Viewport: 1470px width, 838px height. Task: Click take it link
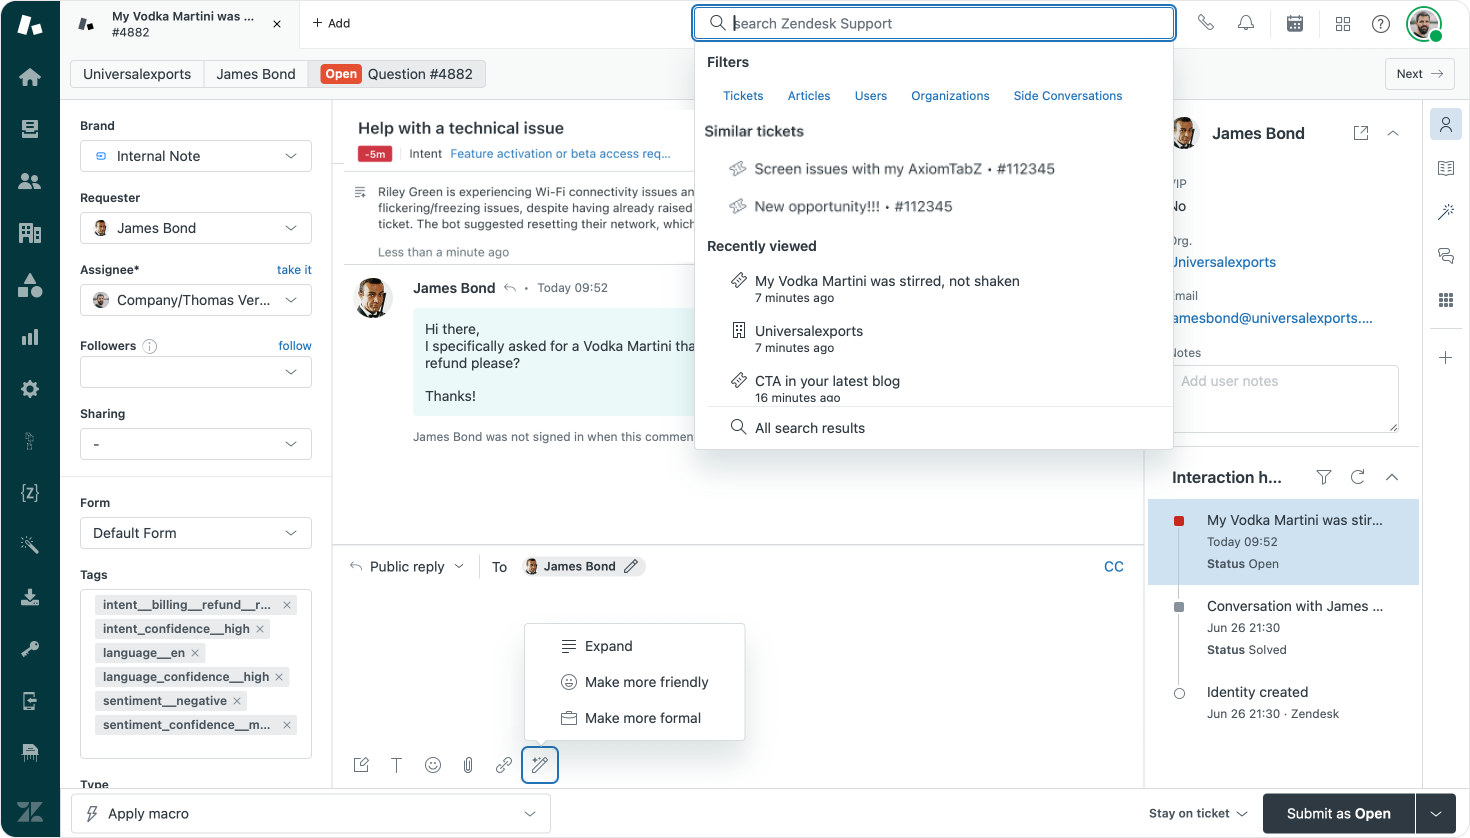coord(294,270)
